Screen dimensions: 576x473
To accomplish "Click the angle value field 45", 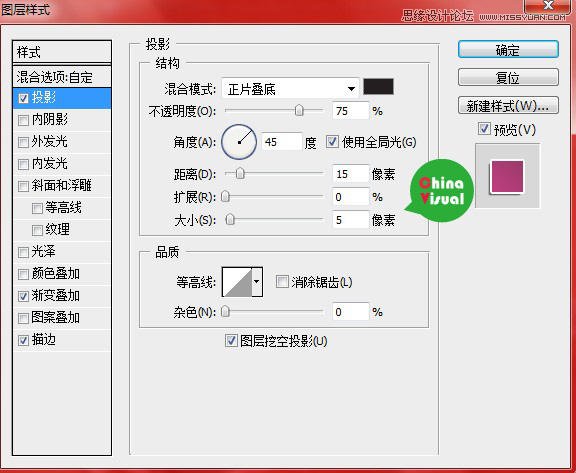I will 282,142.
